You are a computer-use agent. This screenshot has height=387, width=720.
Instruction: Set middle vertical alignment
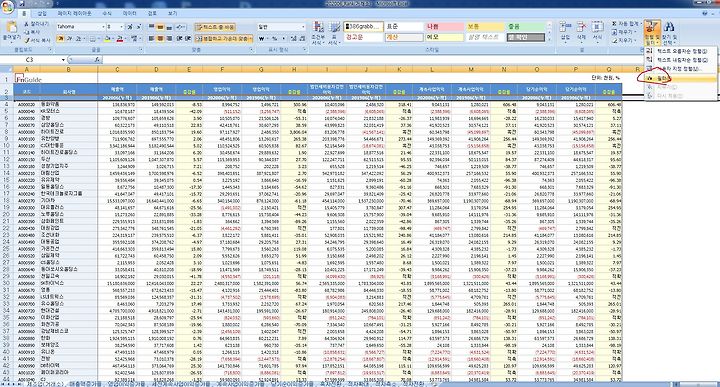160,27
